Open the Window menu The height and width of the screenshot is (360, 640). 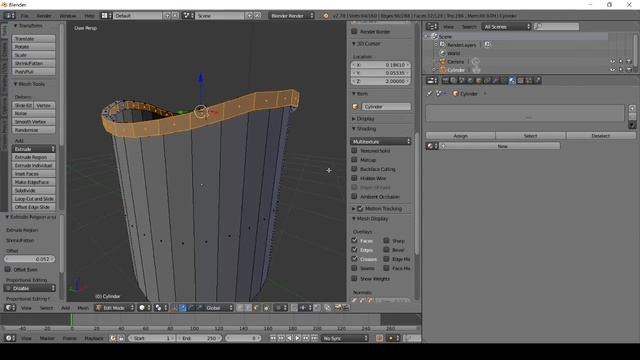(68, 16)
